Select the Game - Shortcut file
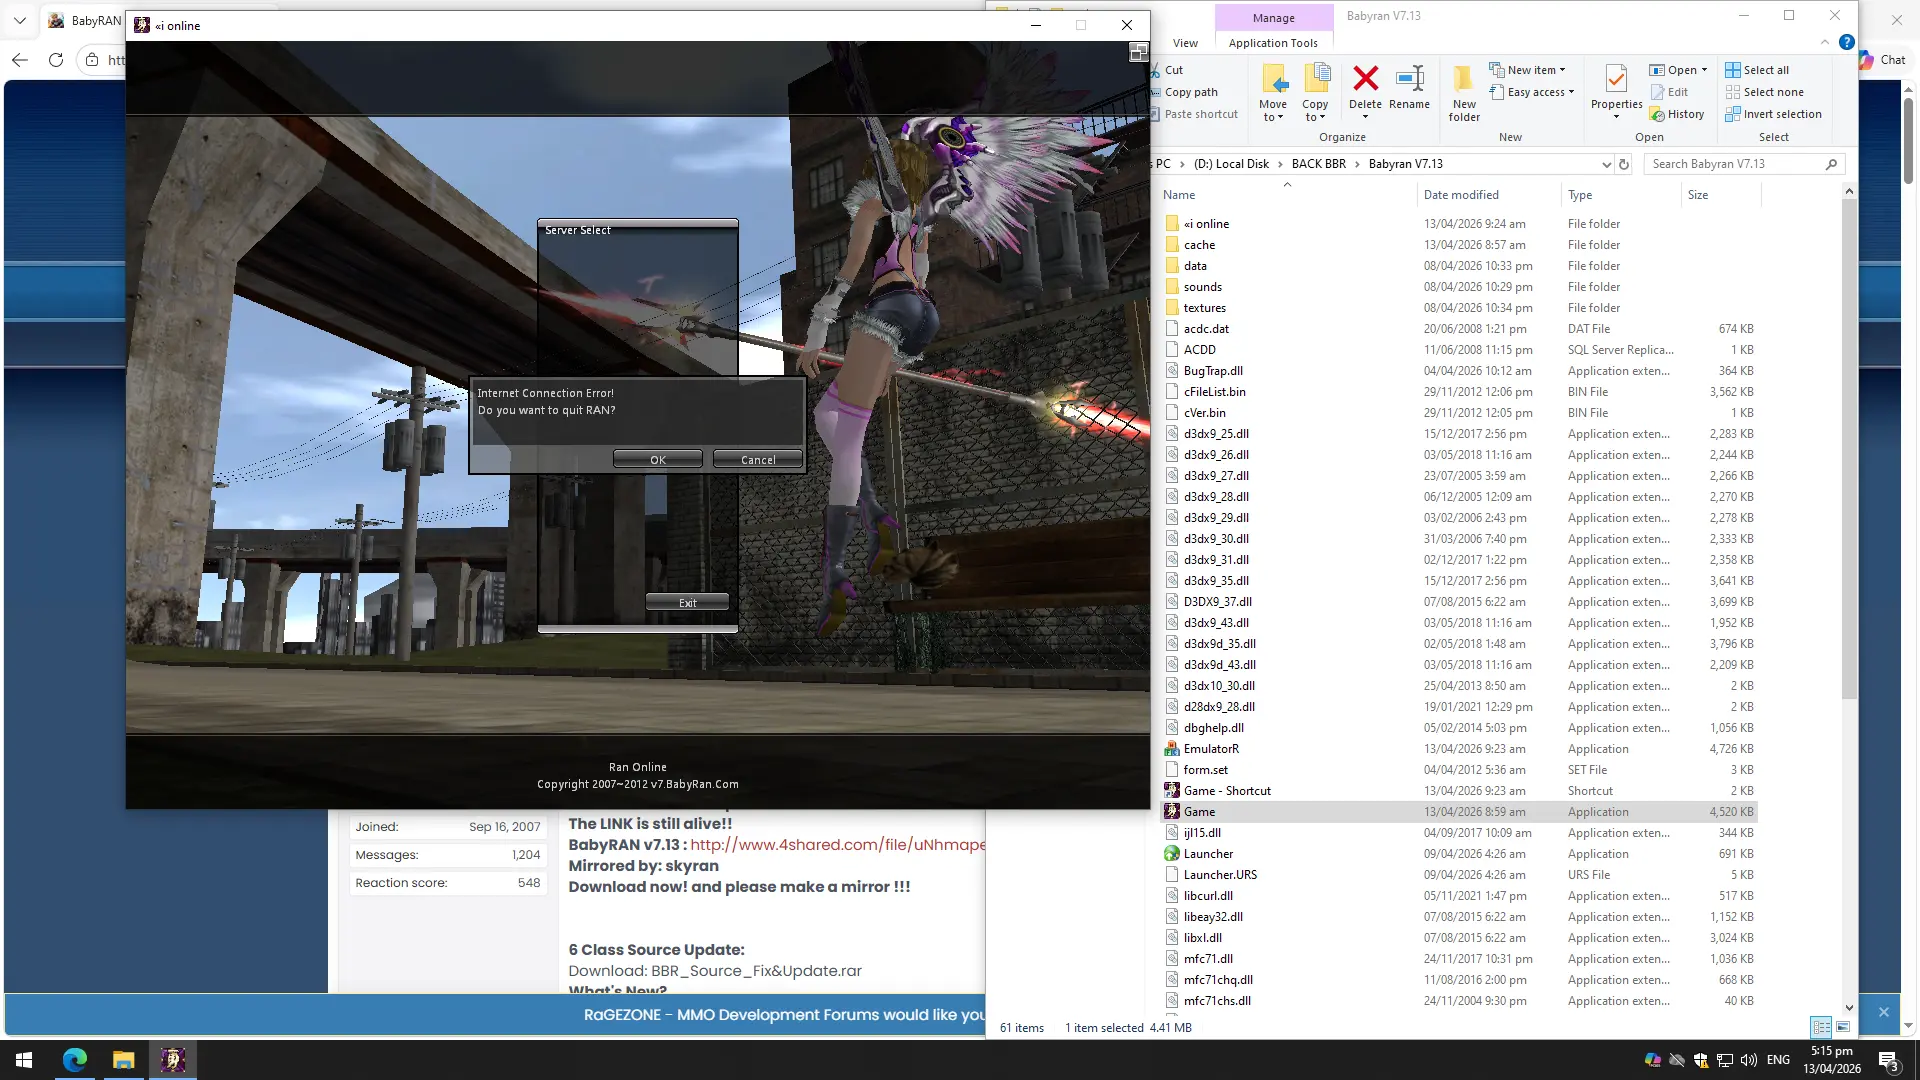This screenshot has width=1920, height=1080. point(1459,791)
